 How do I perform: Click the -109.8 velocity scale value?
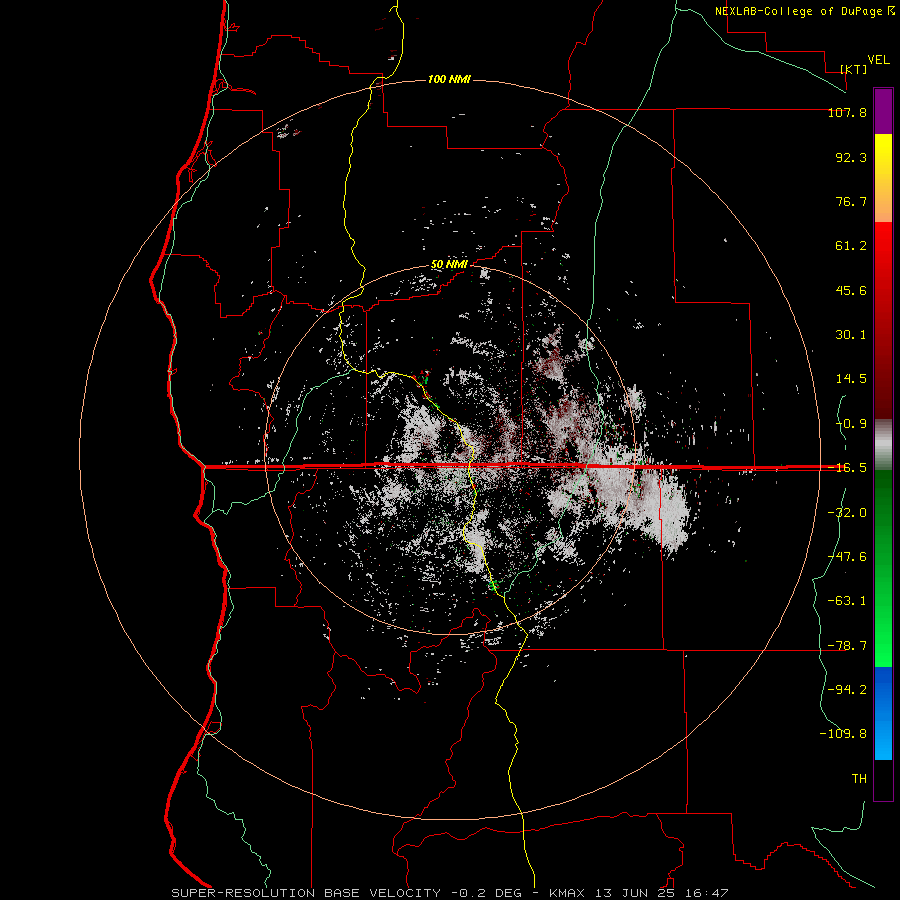[x=843, y=734]
